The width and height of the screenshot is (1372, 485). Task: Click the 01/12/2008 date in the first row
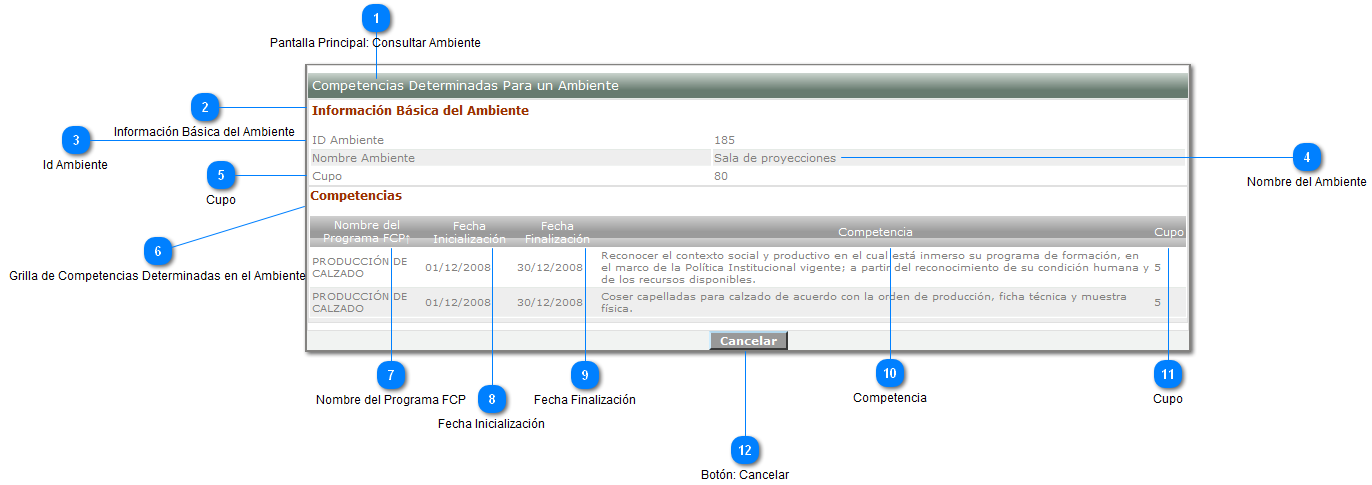click(x=457, y=268)
